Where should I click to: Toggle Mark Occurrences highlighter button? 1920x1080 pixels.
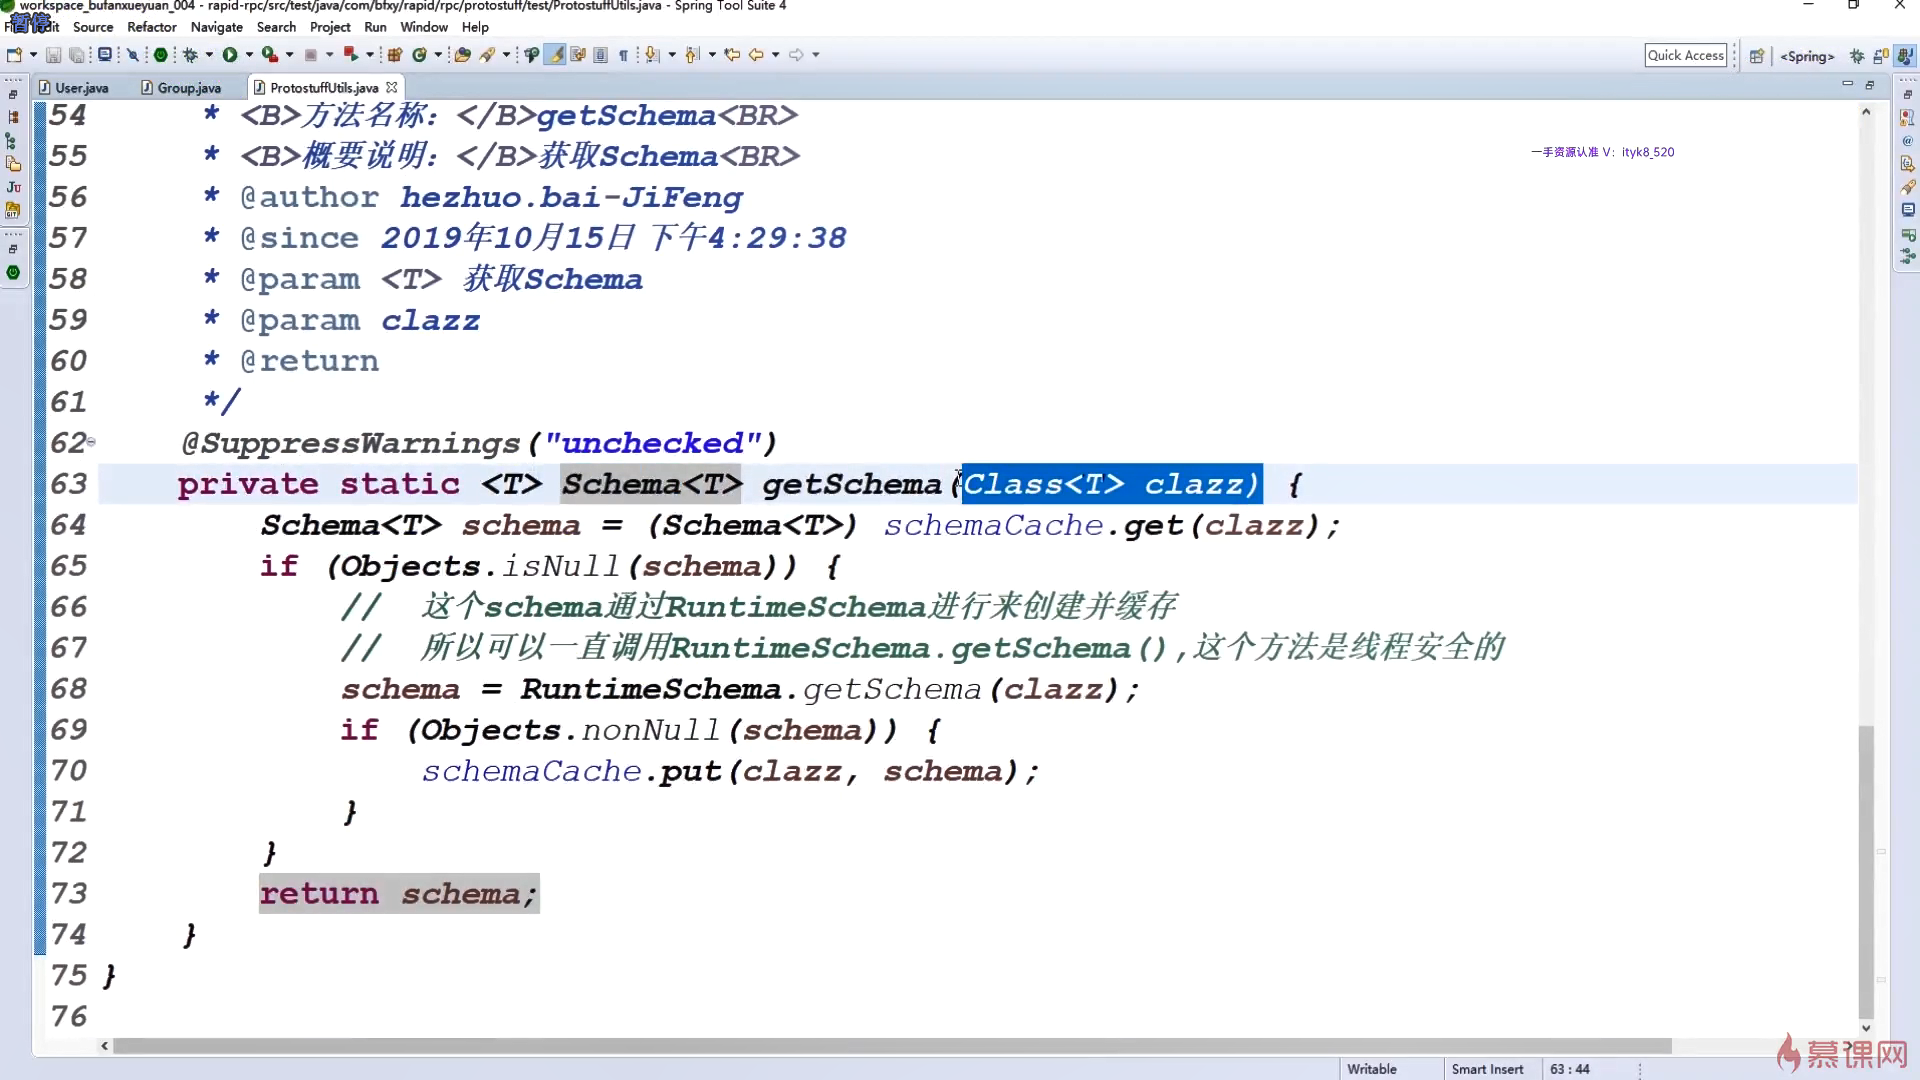(x=555, y=55)
